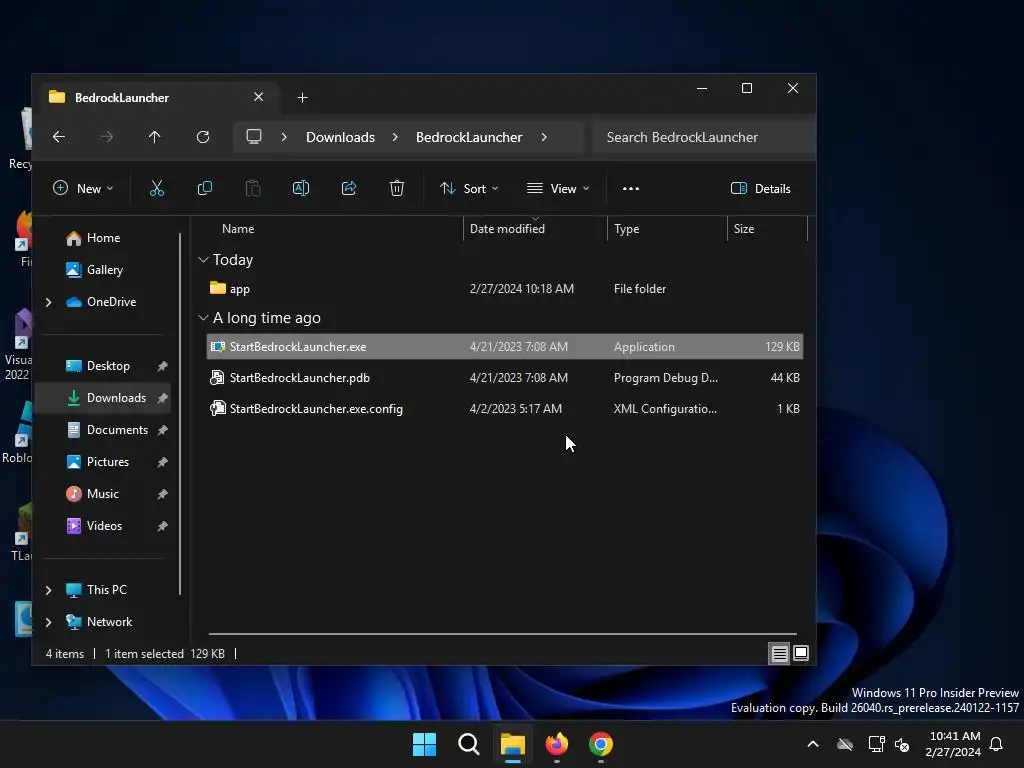
Task: Sort by the Name column header
Action: (x=238, y=229)
